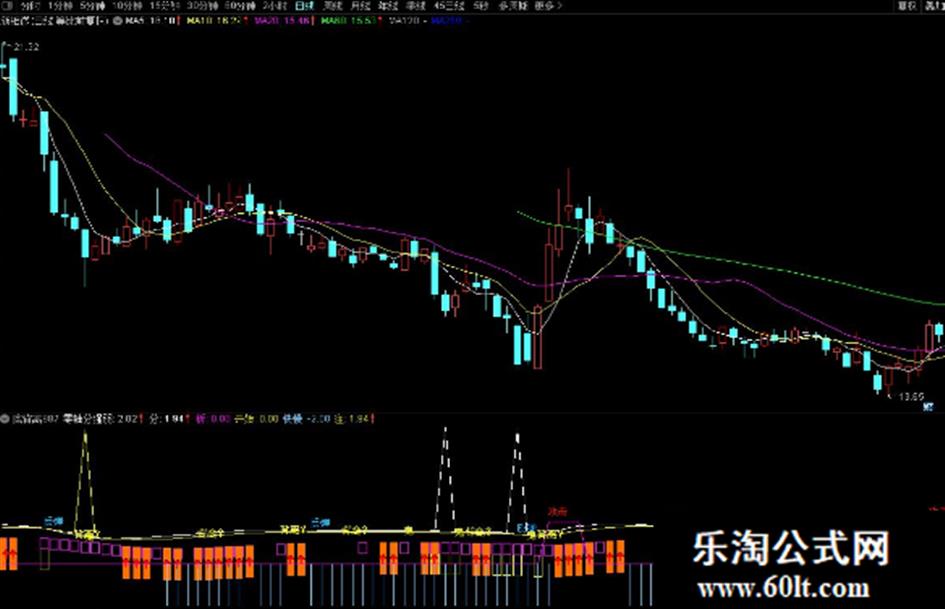
Task: Expand the 更多 more periods menu
Action: click(x=547, y=6)
